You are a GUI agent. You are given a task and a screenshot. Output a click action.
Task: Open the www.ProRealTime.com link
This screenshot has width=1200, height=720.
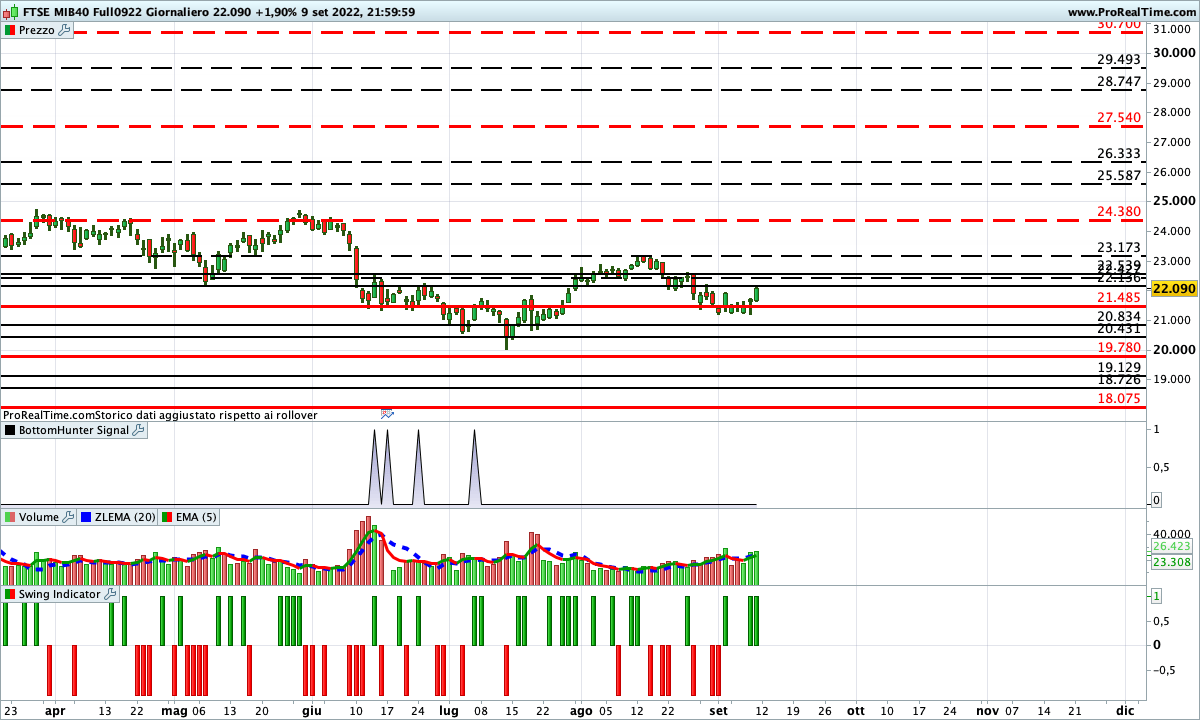pyautogui.click(x=1133, y=12)
